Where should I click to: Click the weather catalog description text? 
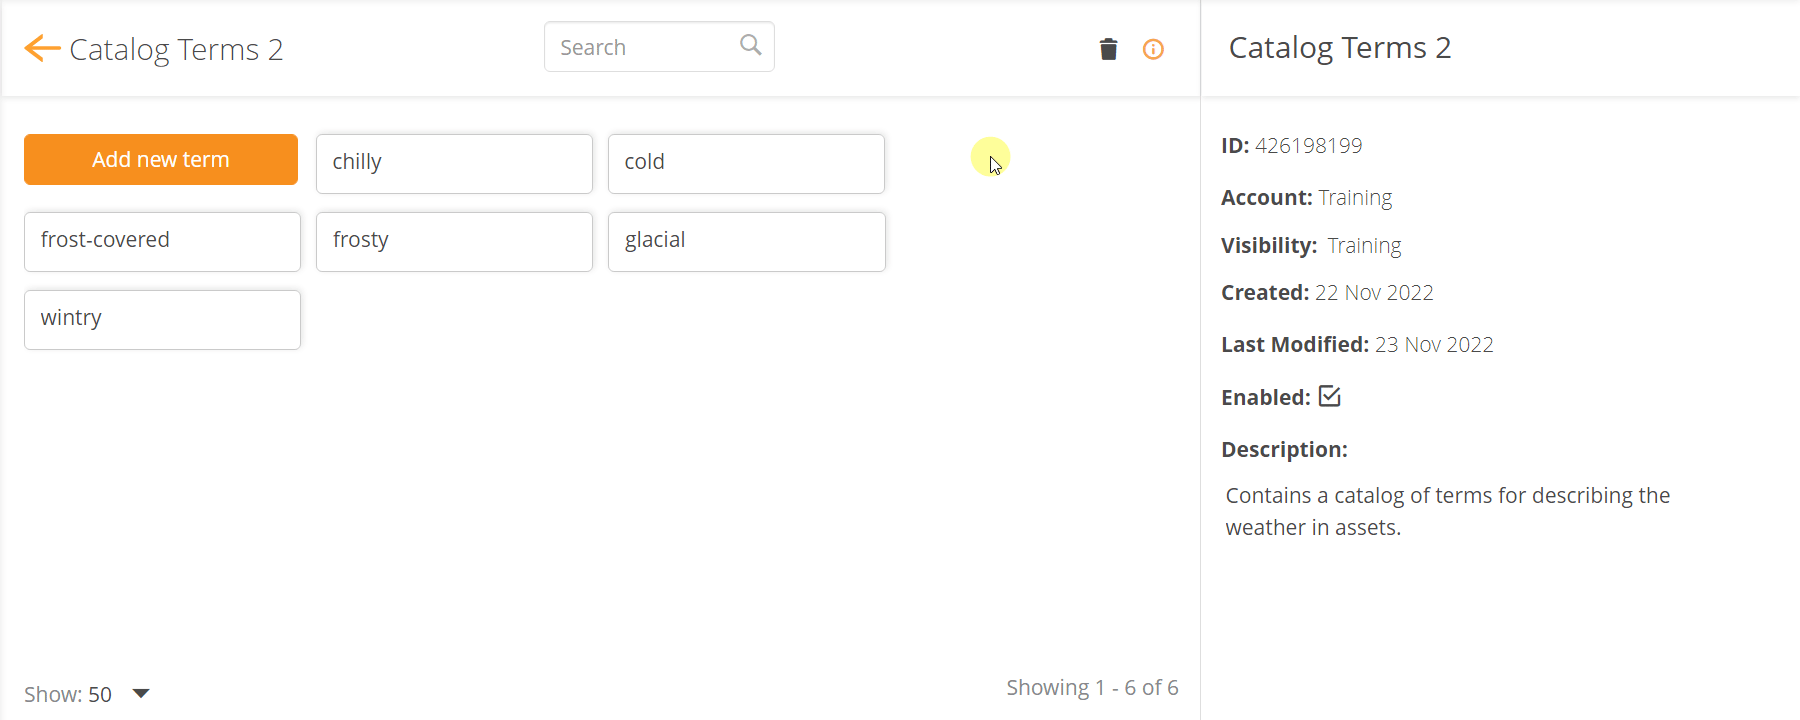(1447, 511)
